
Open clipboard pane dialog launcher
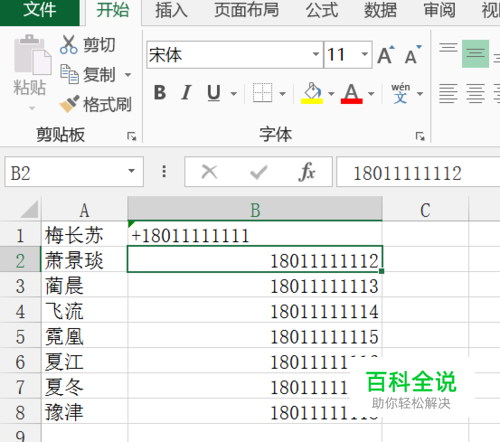pyautogui.click(x=132, y=136)
